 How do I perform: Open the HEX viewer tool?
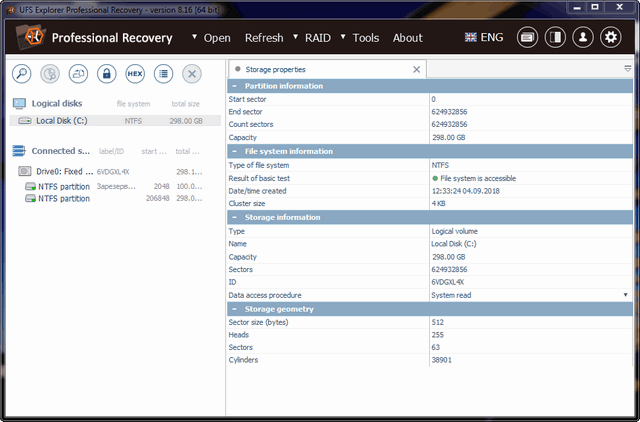(135, 74)
